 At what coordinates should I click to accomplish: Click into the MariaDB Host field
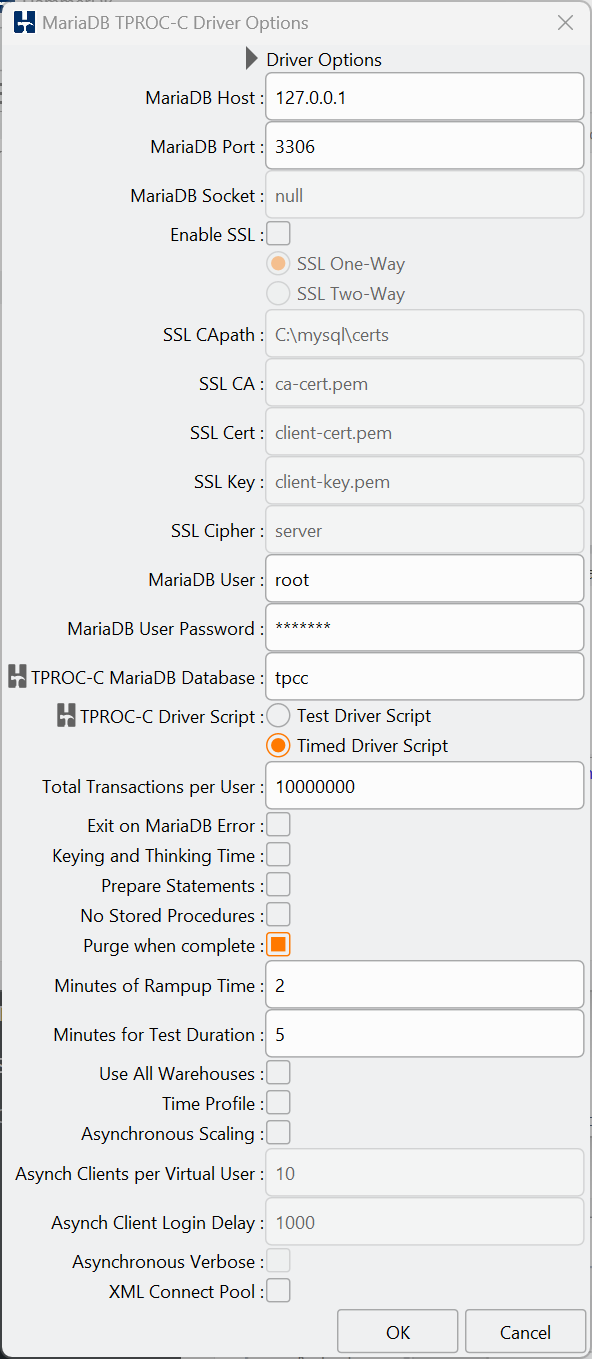[425, 97]
